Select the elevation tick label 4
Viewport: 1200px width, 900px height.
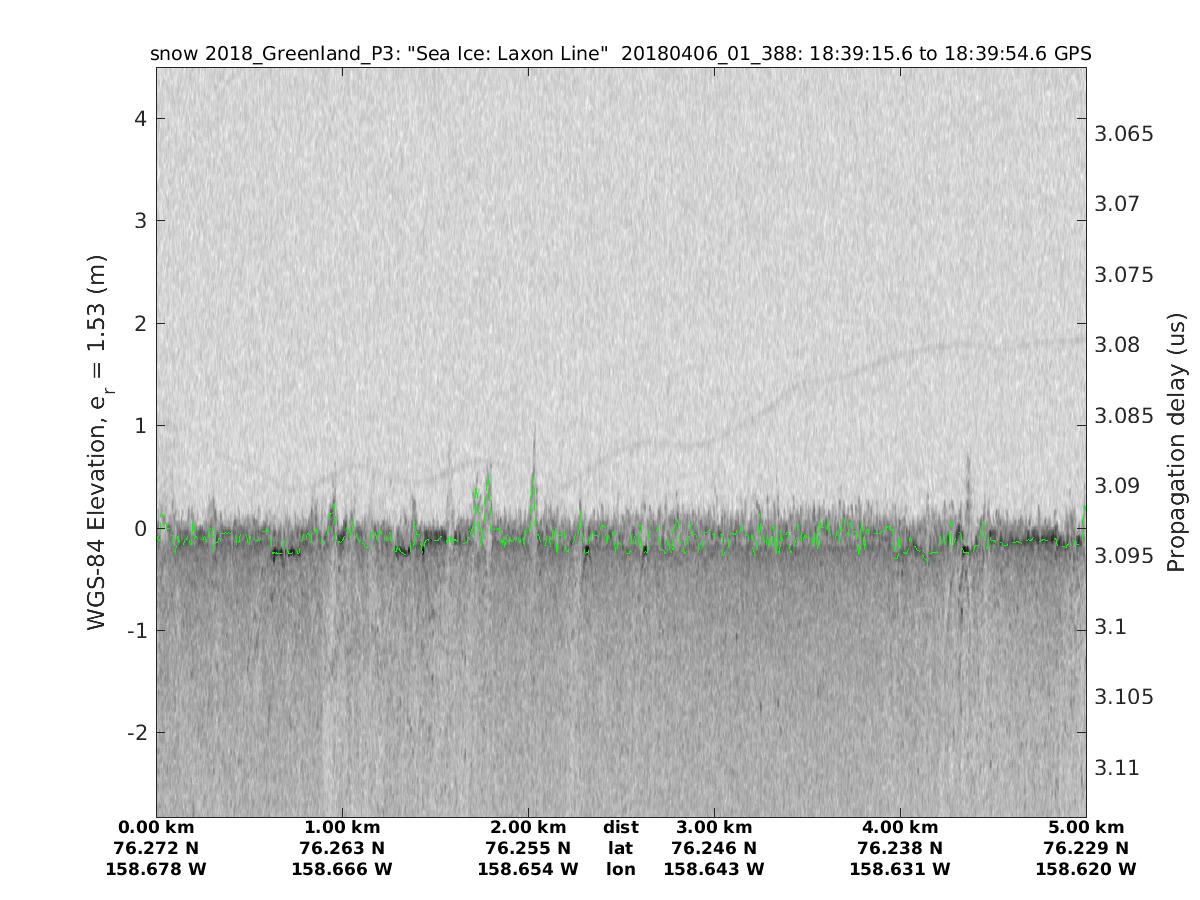tap(140, 119)
